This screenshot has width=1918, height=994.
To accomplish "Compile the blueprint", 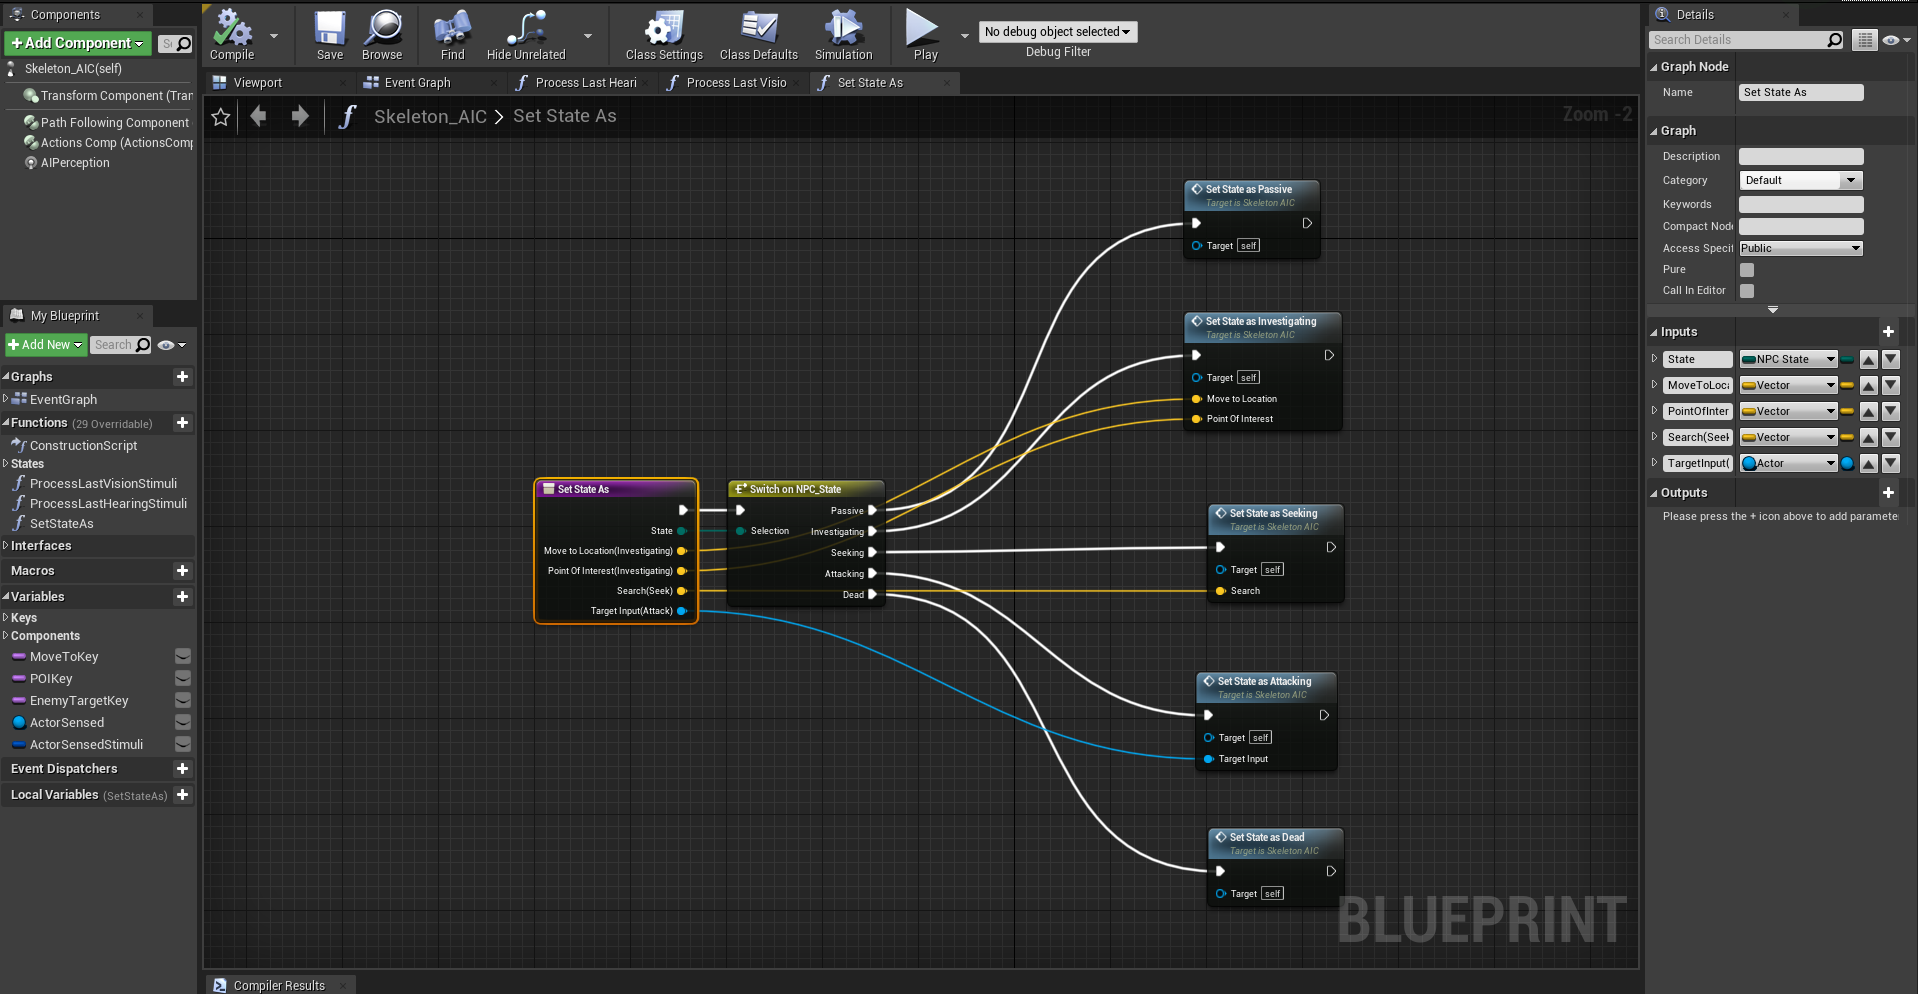I will coord(232,36).
